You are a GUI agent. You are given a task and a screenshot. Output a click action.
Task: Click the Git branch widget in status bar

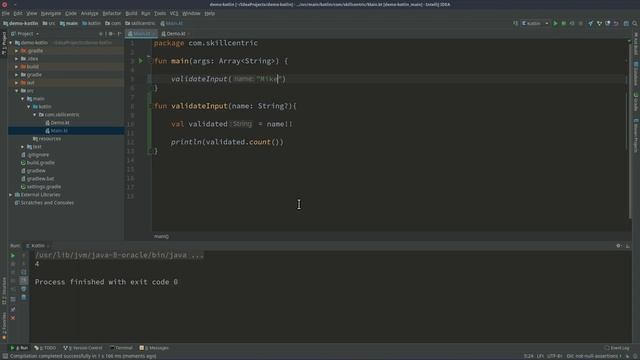593,356
